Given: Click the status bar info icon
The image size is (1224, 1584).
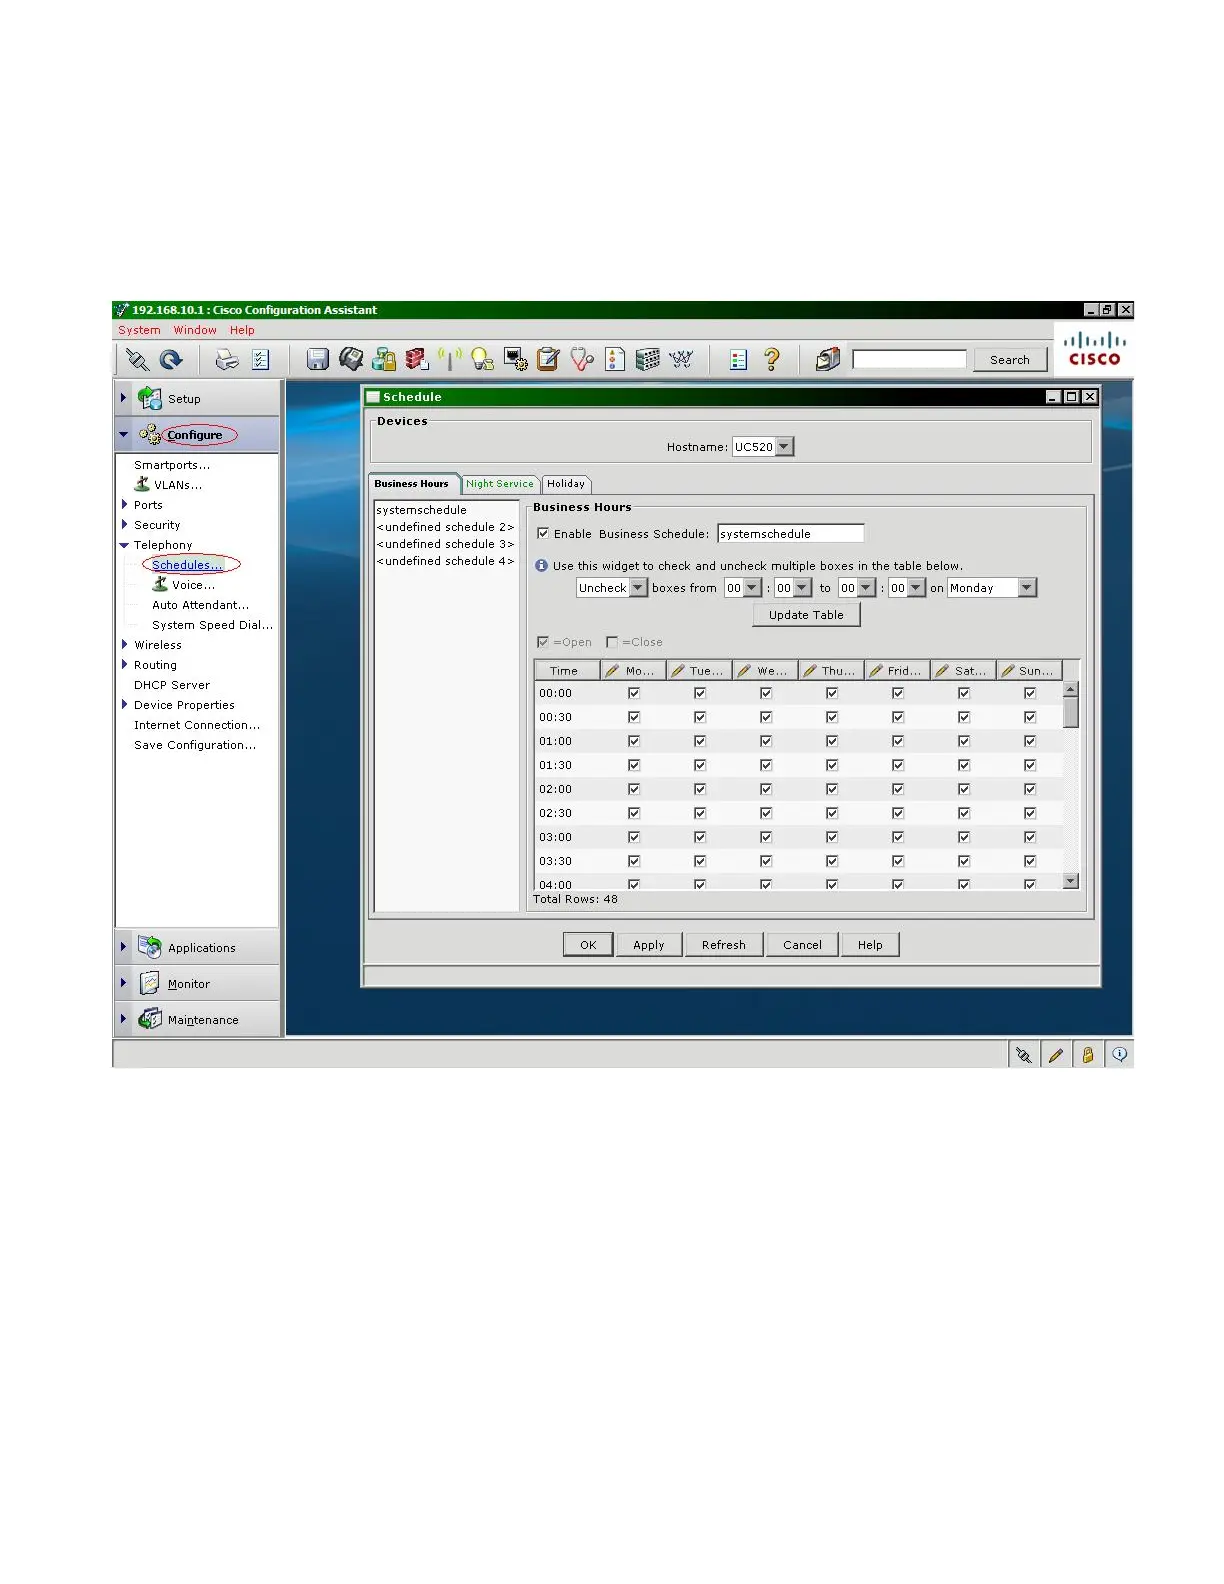Looking at the screenshot, I should [x=1119, y=1055].
